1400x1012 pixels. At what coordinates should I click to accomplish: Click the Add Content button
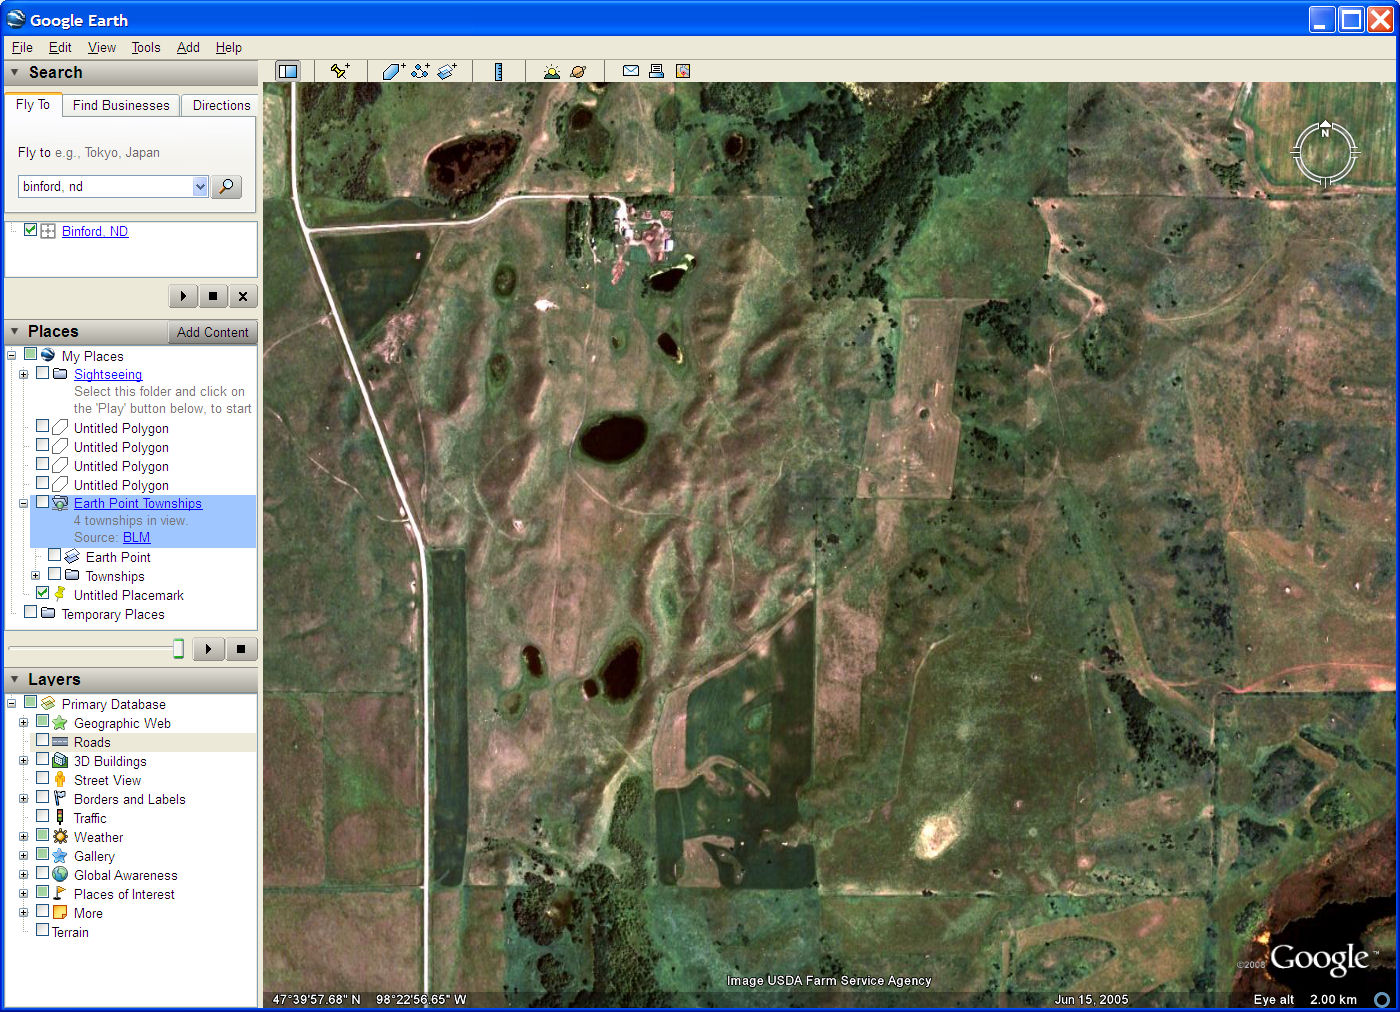tap(213, 332)
